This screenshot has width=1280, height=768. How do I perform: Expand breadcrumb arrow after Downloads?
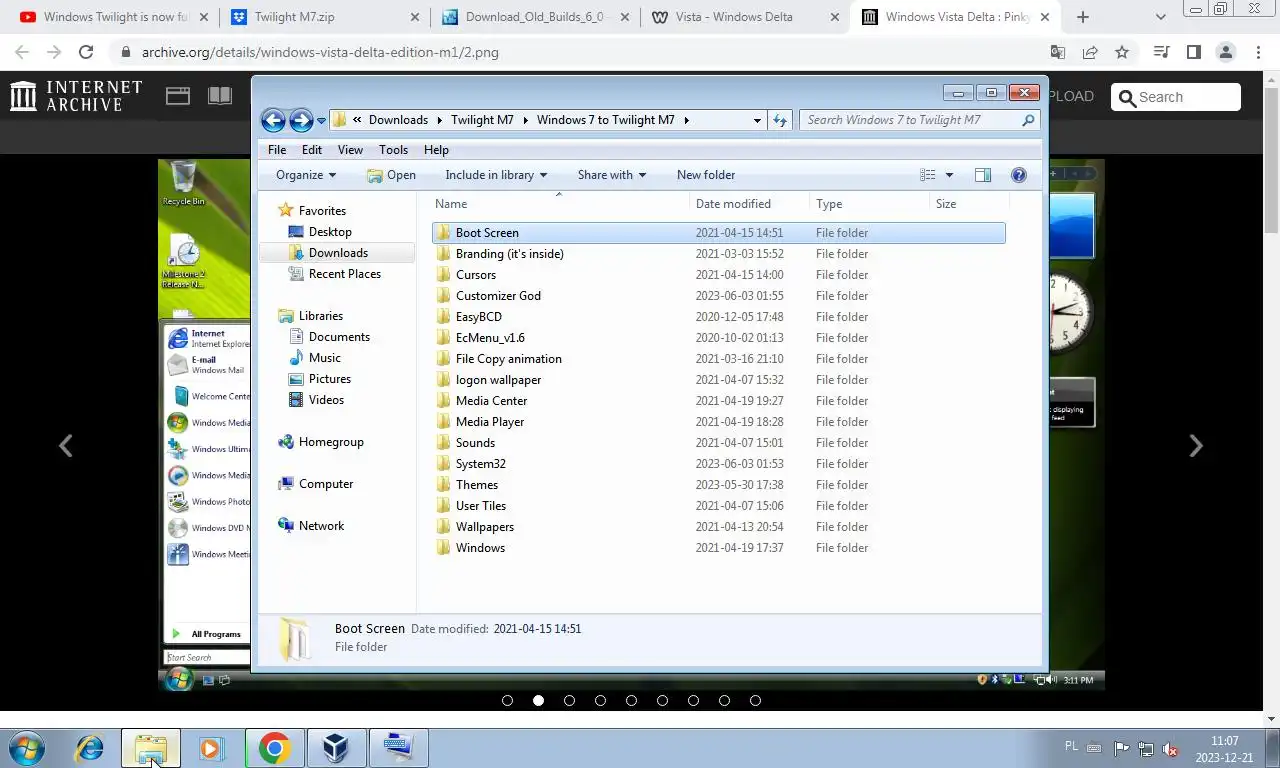(438, 120)
